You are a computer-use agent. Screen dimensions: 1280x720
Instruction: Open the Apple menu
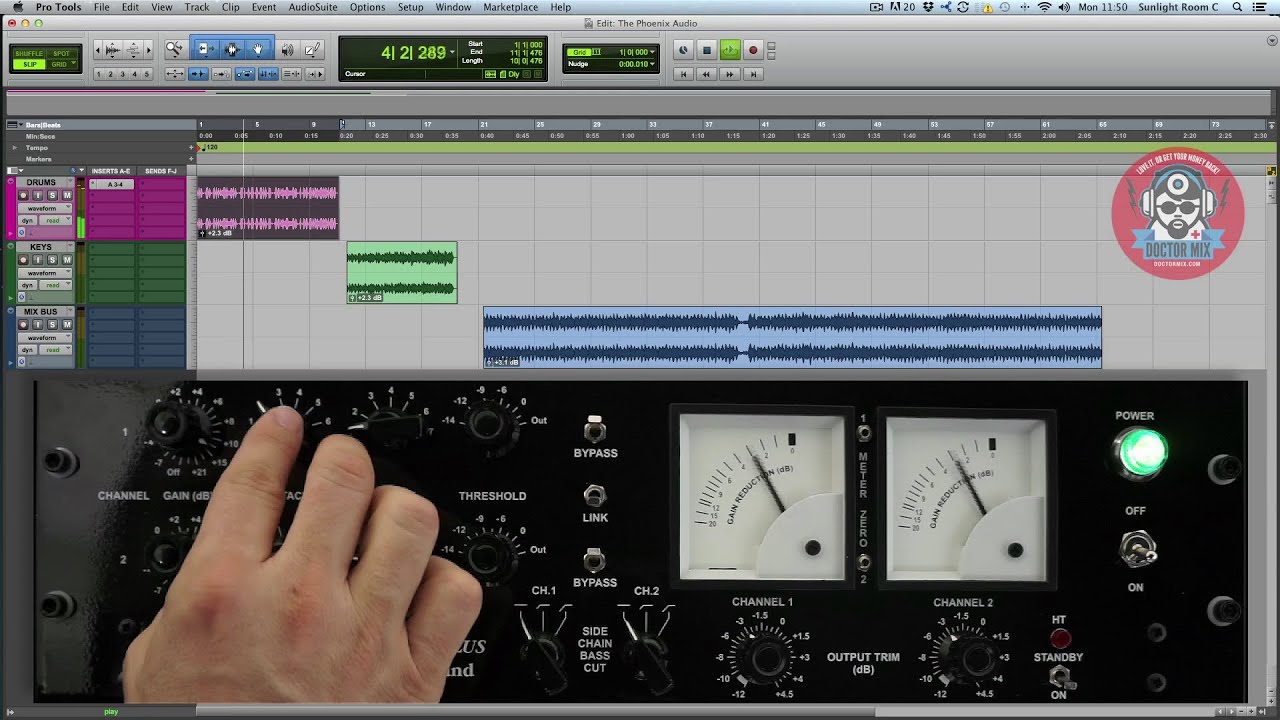point(17,7)
